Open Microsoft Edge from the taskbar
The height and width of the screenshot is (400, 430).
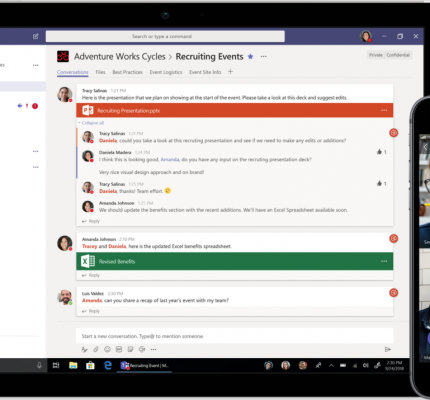(x=108, y=365)
